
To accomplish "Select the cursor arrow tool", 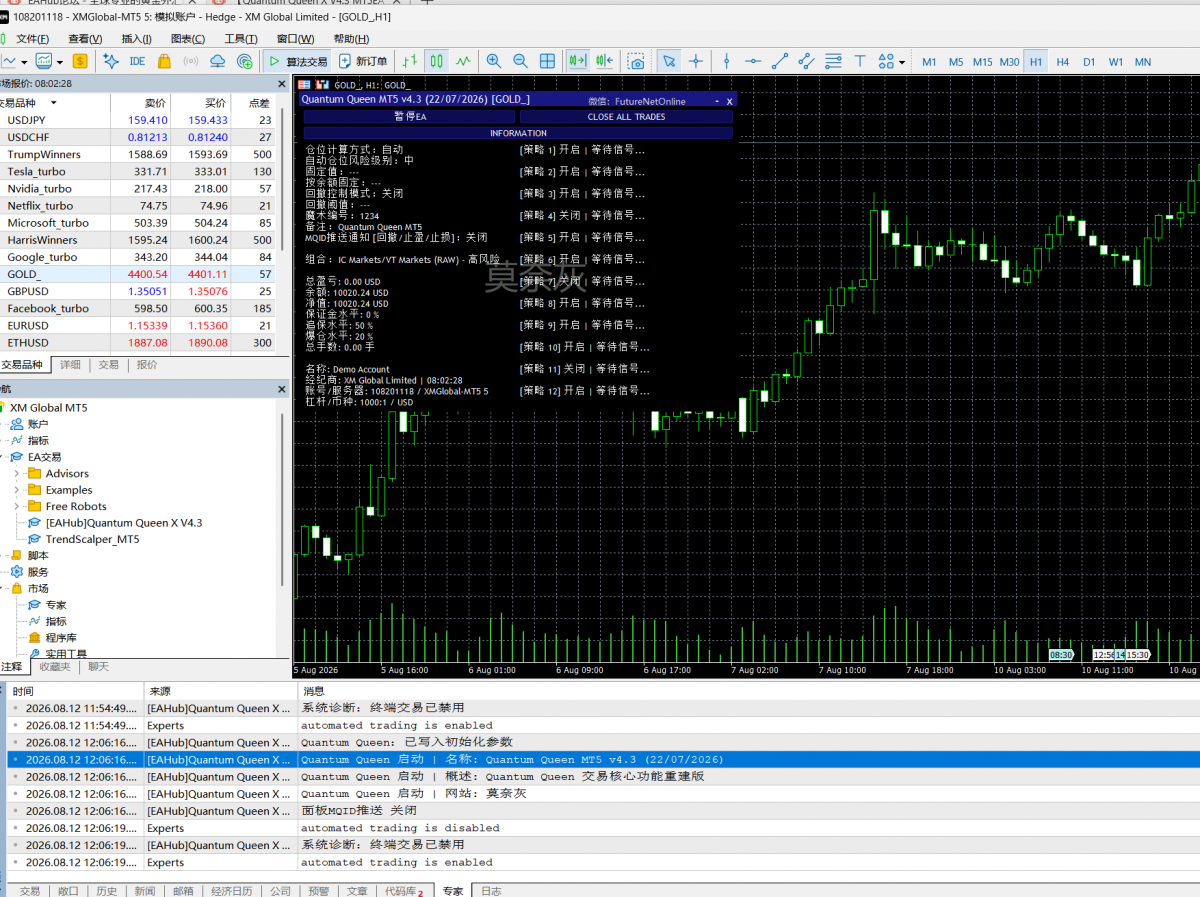I will (x=669, y=61).
